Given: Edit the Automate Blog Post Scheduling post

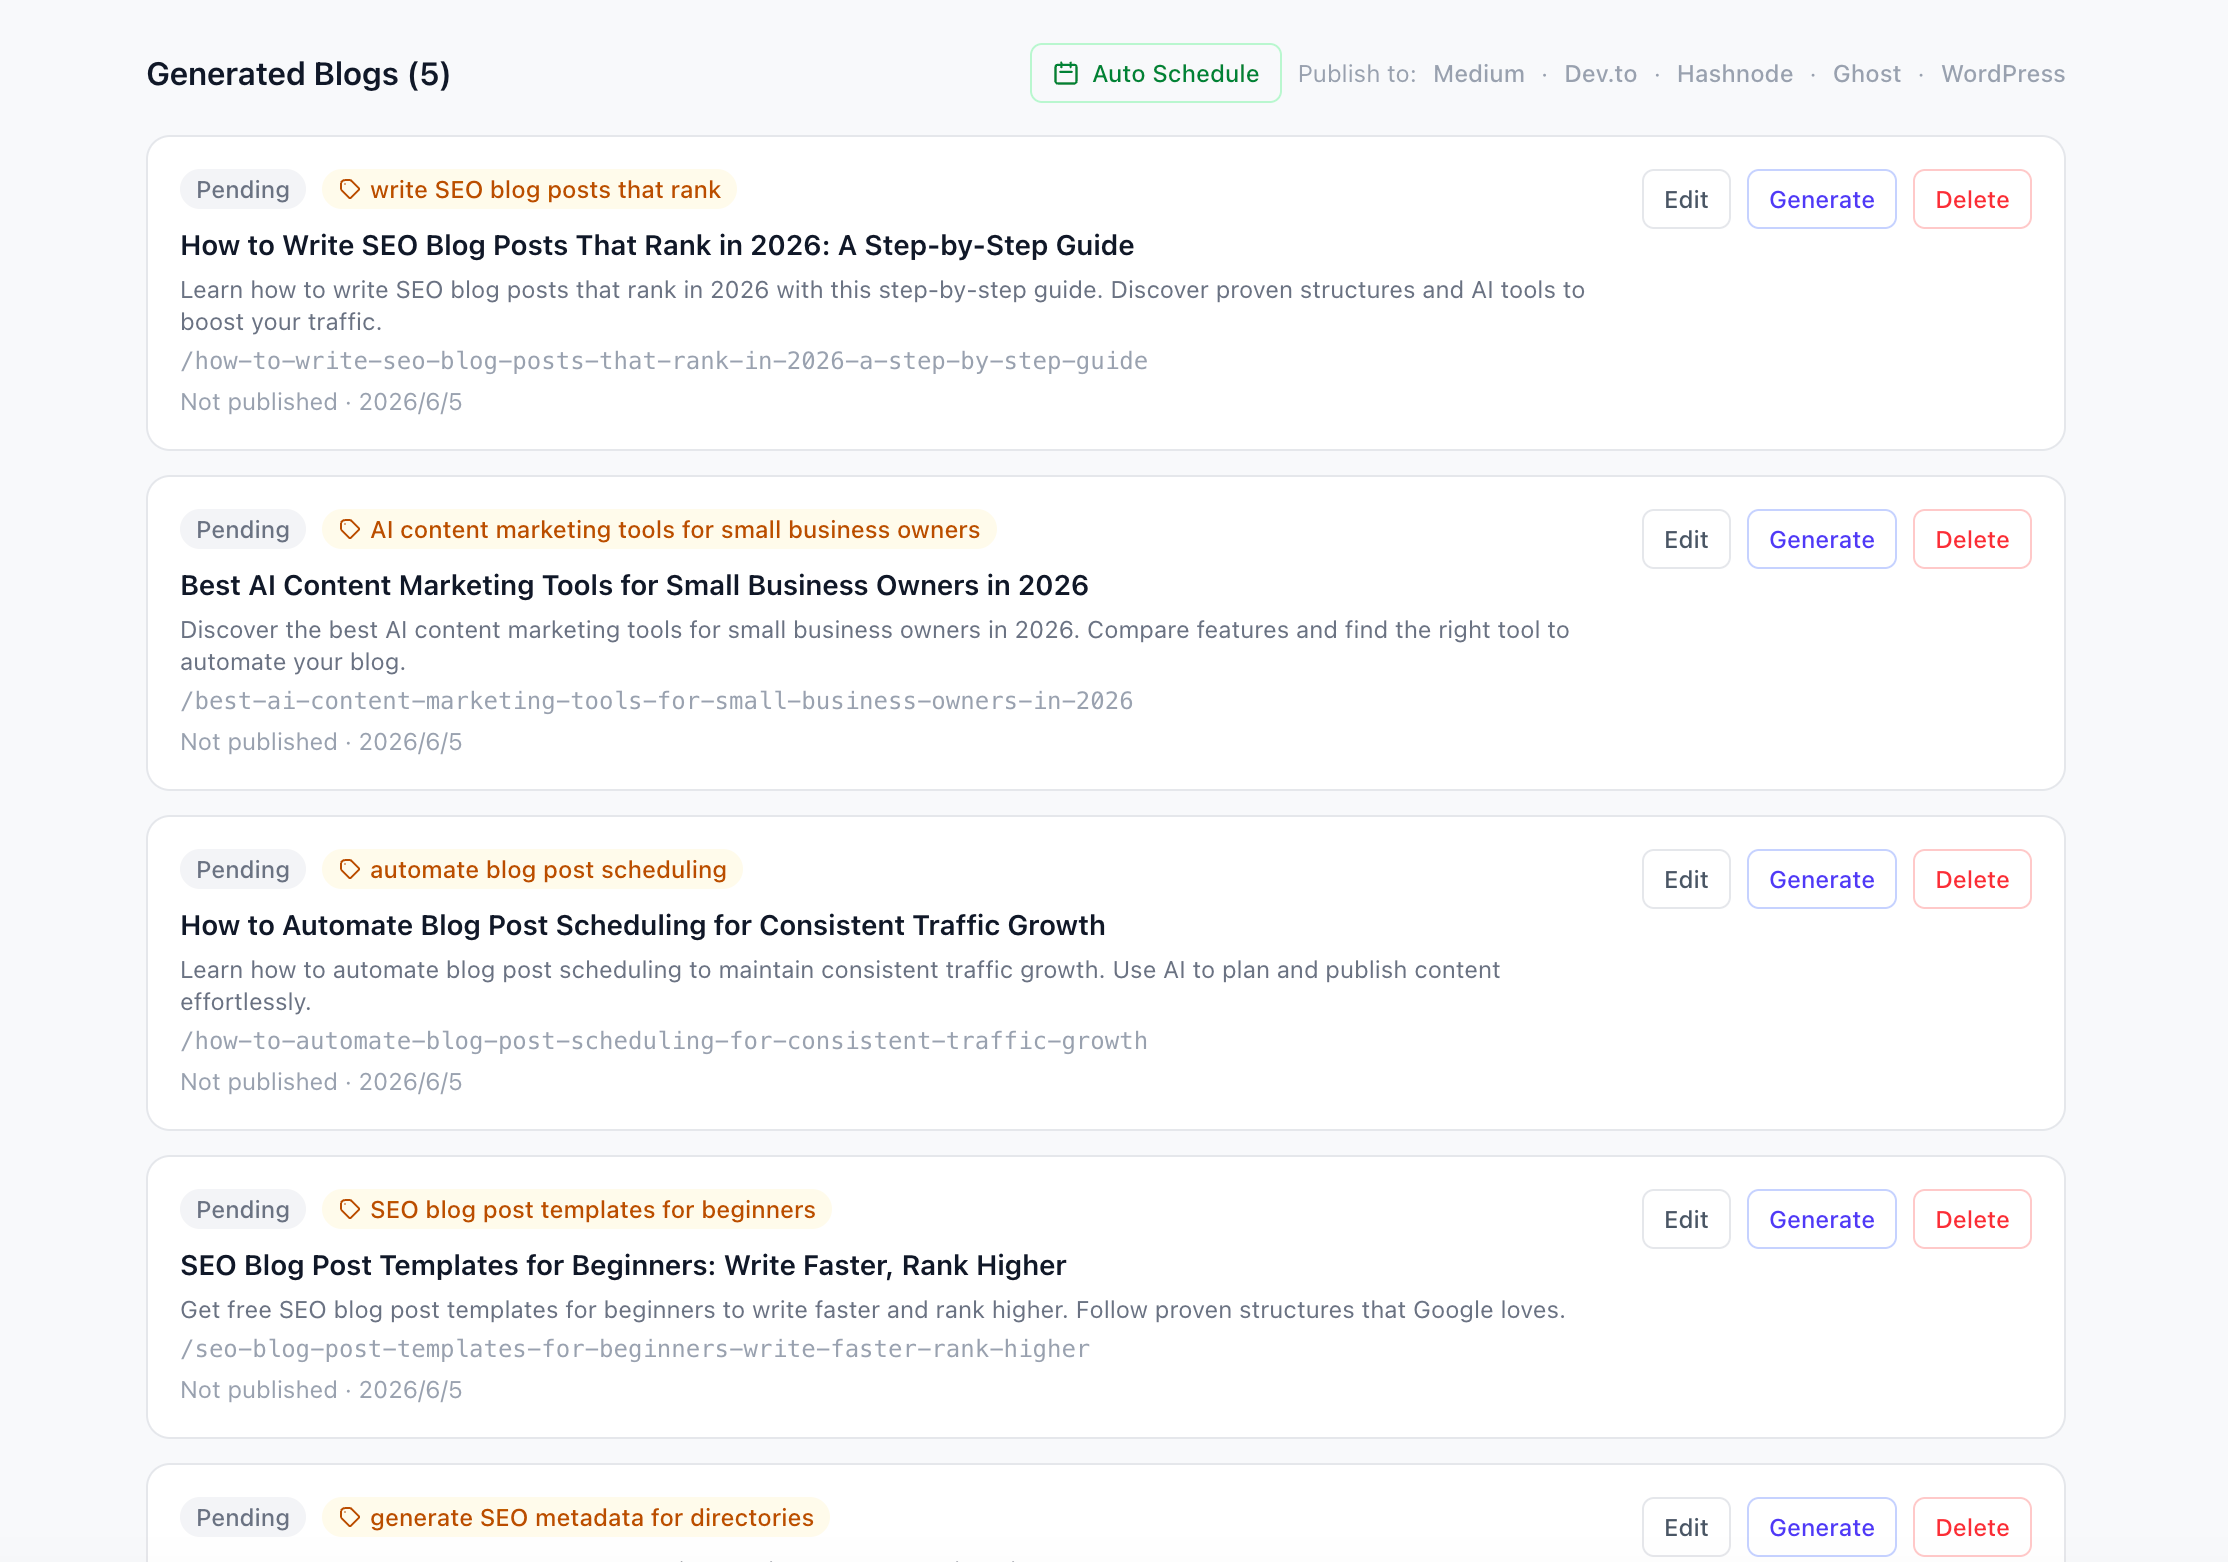Looking at the screenshot, I should coord(1686,879).
